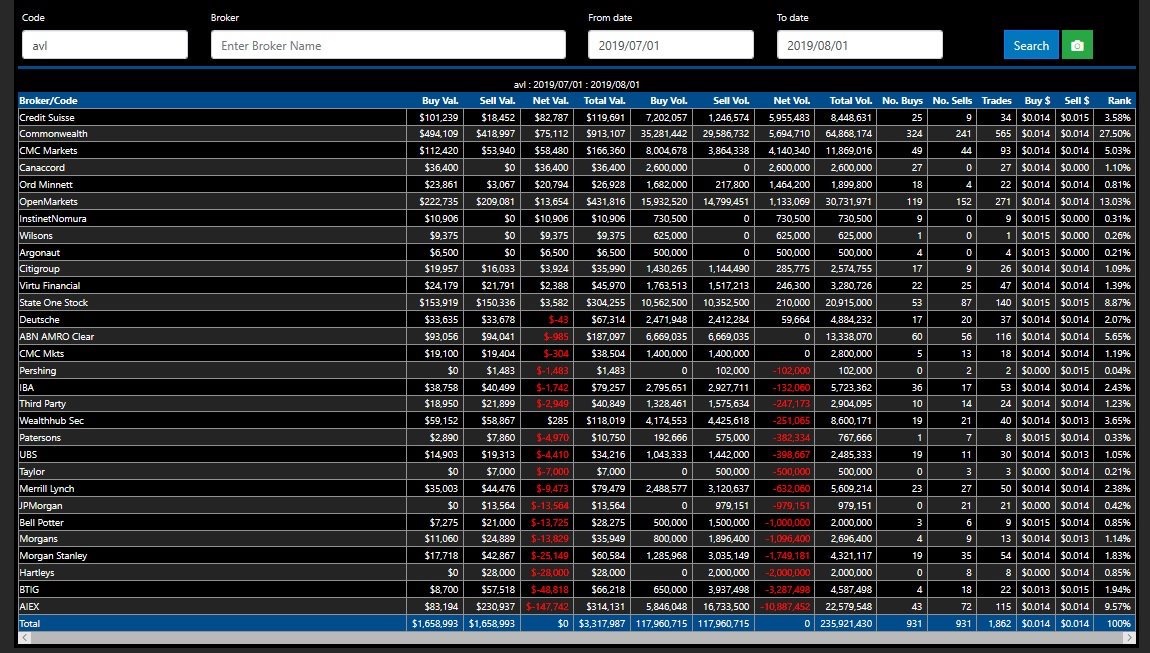The width and height of the screenshot is (1150, 653).
Task: Select the Credit Suisse broker row
Action: [x=576, y=117]
